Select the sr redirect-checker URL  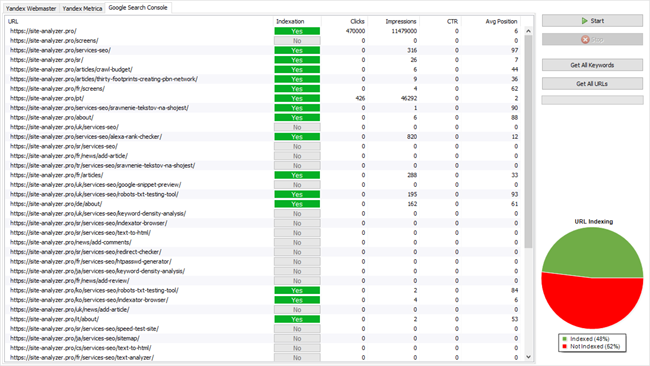[85, 252]
